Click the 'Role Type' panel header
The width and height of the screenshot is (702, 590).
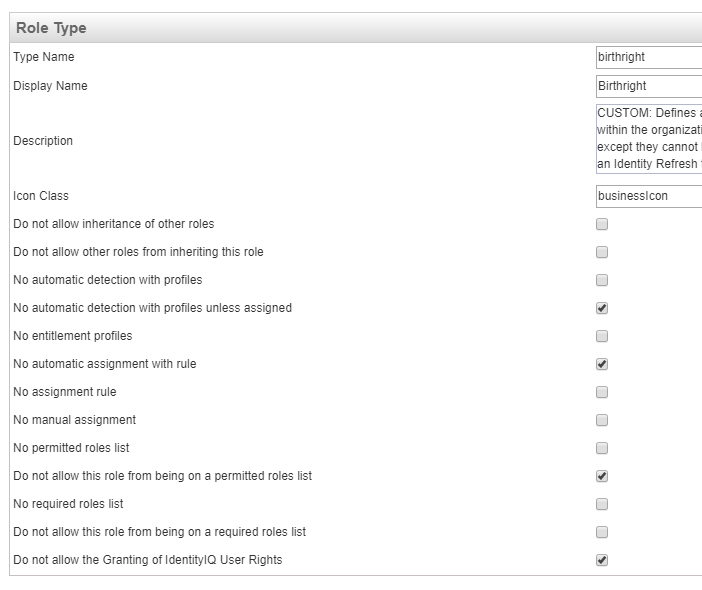[52, 28]
